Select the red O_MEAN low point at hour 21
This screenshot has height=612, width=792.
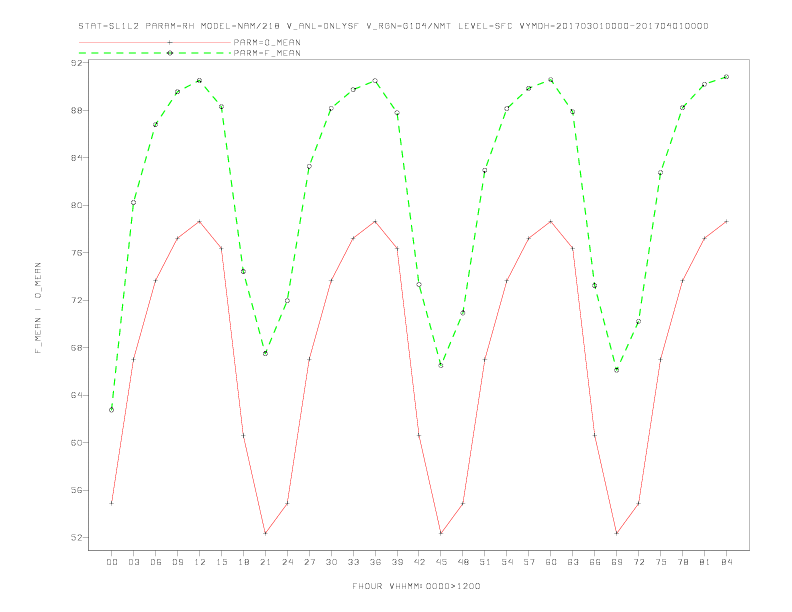(265, 533)
